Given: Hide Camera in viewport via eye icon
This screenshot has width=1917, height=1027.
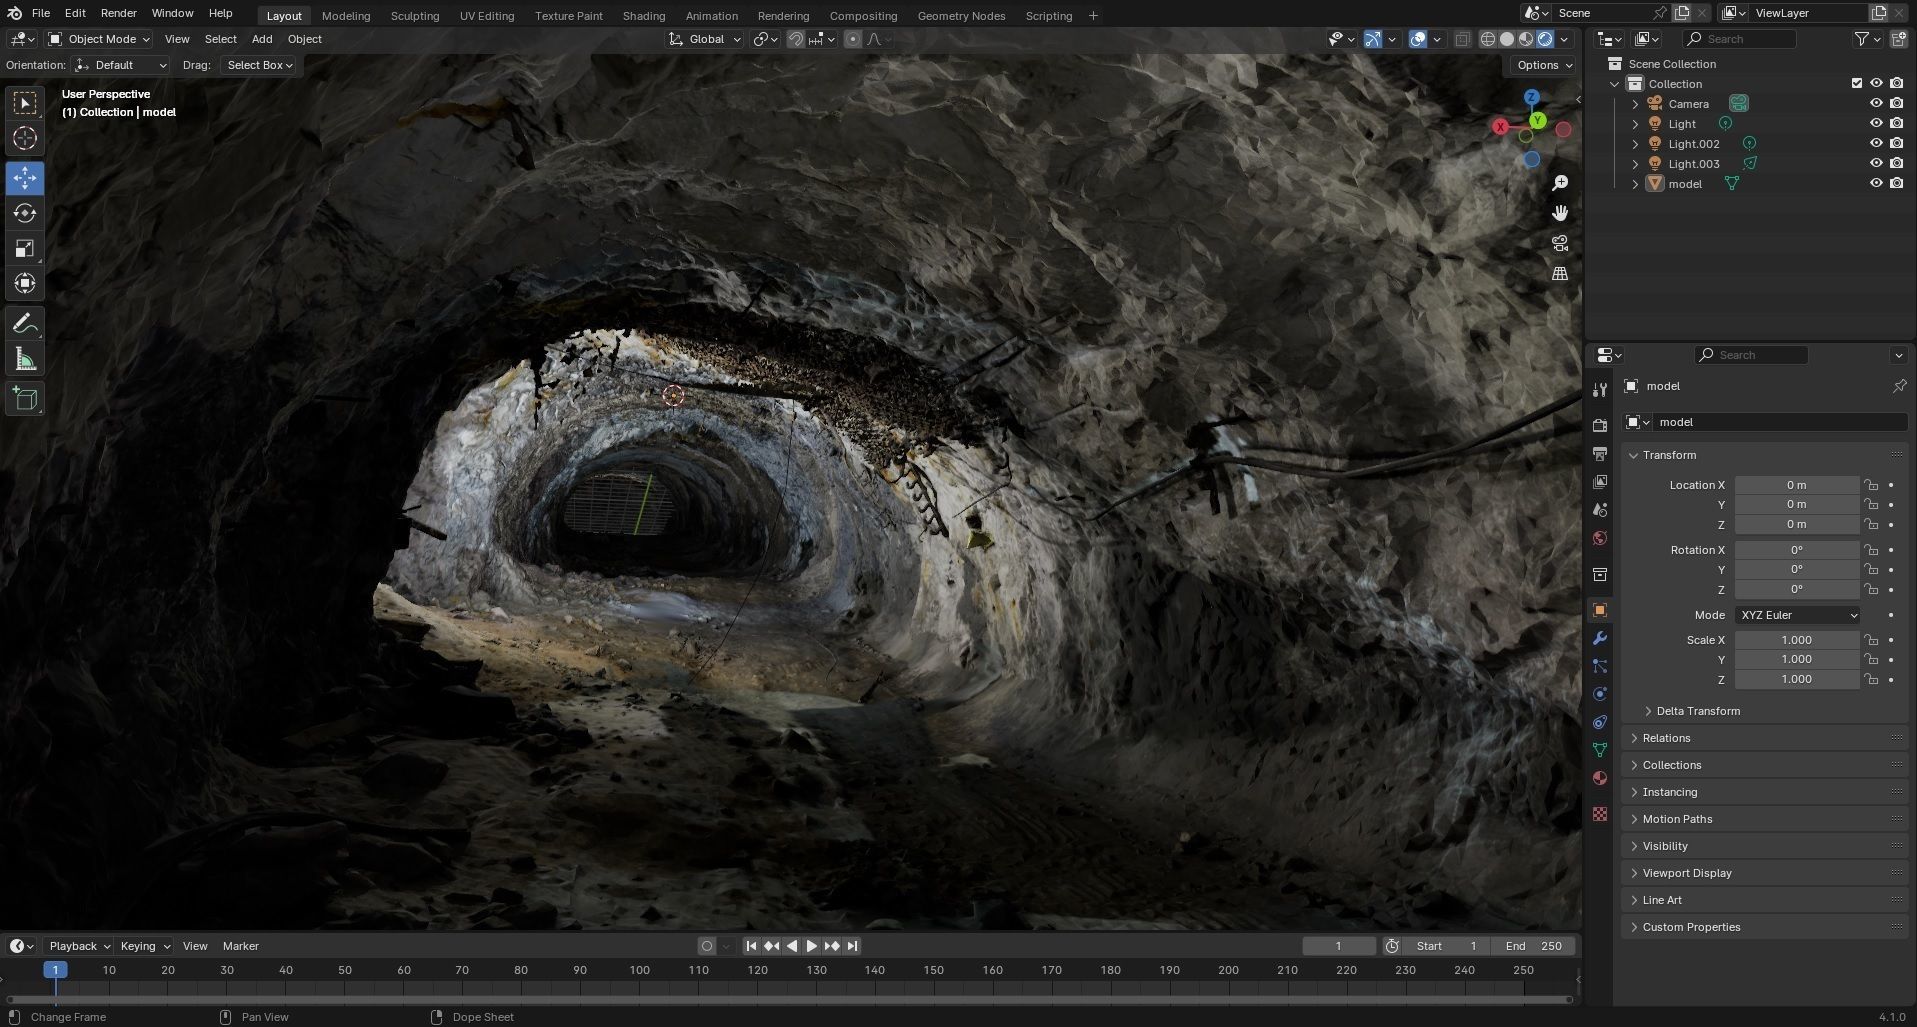Looking at the screenshot, I should point(1876,103).
